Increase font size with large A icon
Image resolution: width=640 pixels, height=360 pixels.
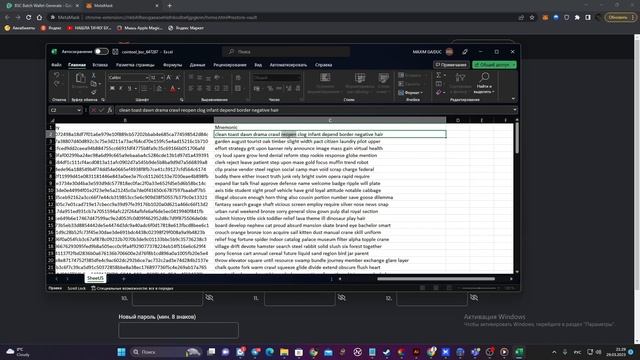pos(169,78)
